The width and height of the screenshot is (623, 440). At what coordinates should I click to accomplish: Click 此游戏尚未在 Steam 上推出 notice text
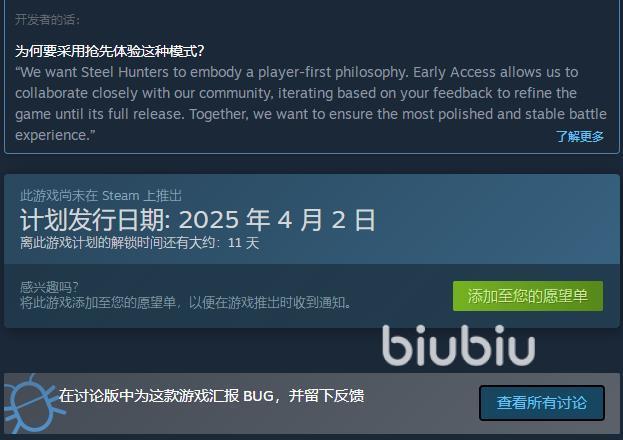coord(101,196)
